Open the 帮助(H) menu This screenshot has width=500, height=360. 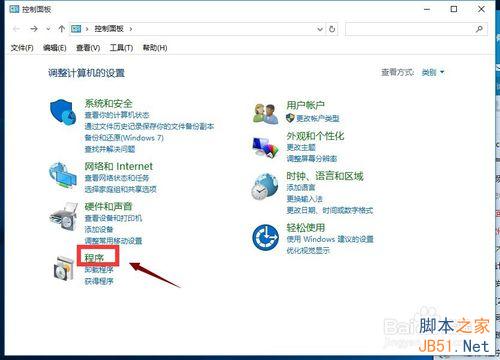click(x=155, y=48)
